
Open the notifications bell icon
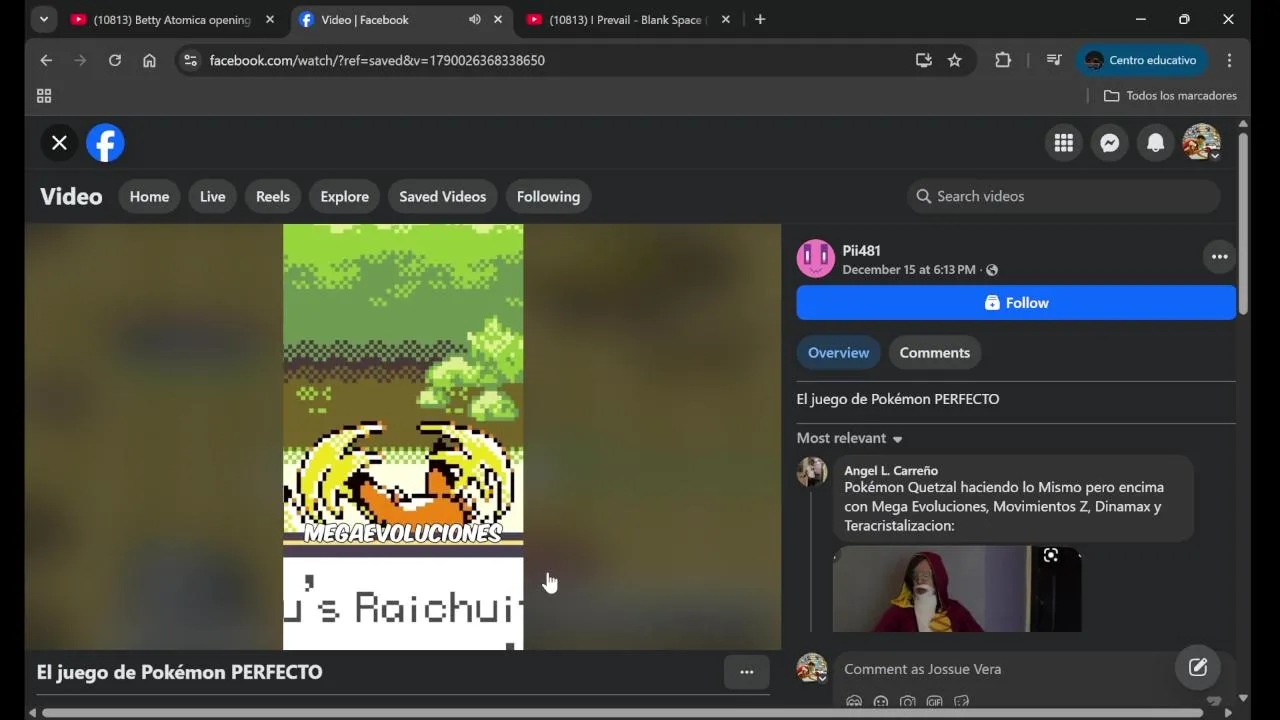[x=1156, y=143]
